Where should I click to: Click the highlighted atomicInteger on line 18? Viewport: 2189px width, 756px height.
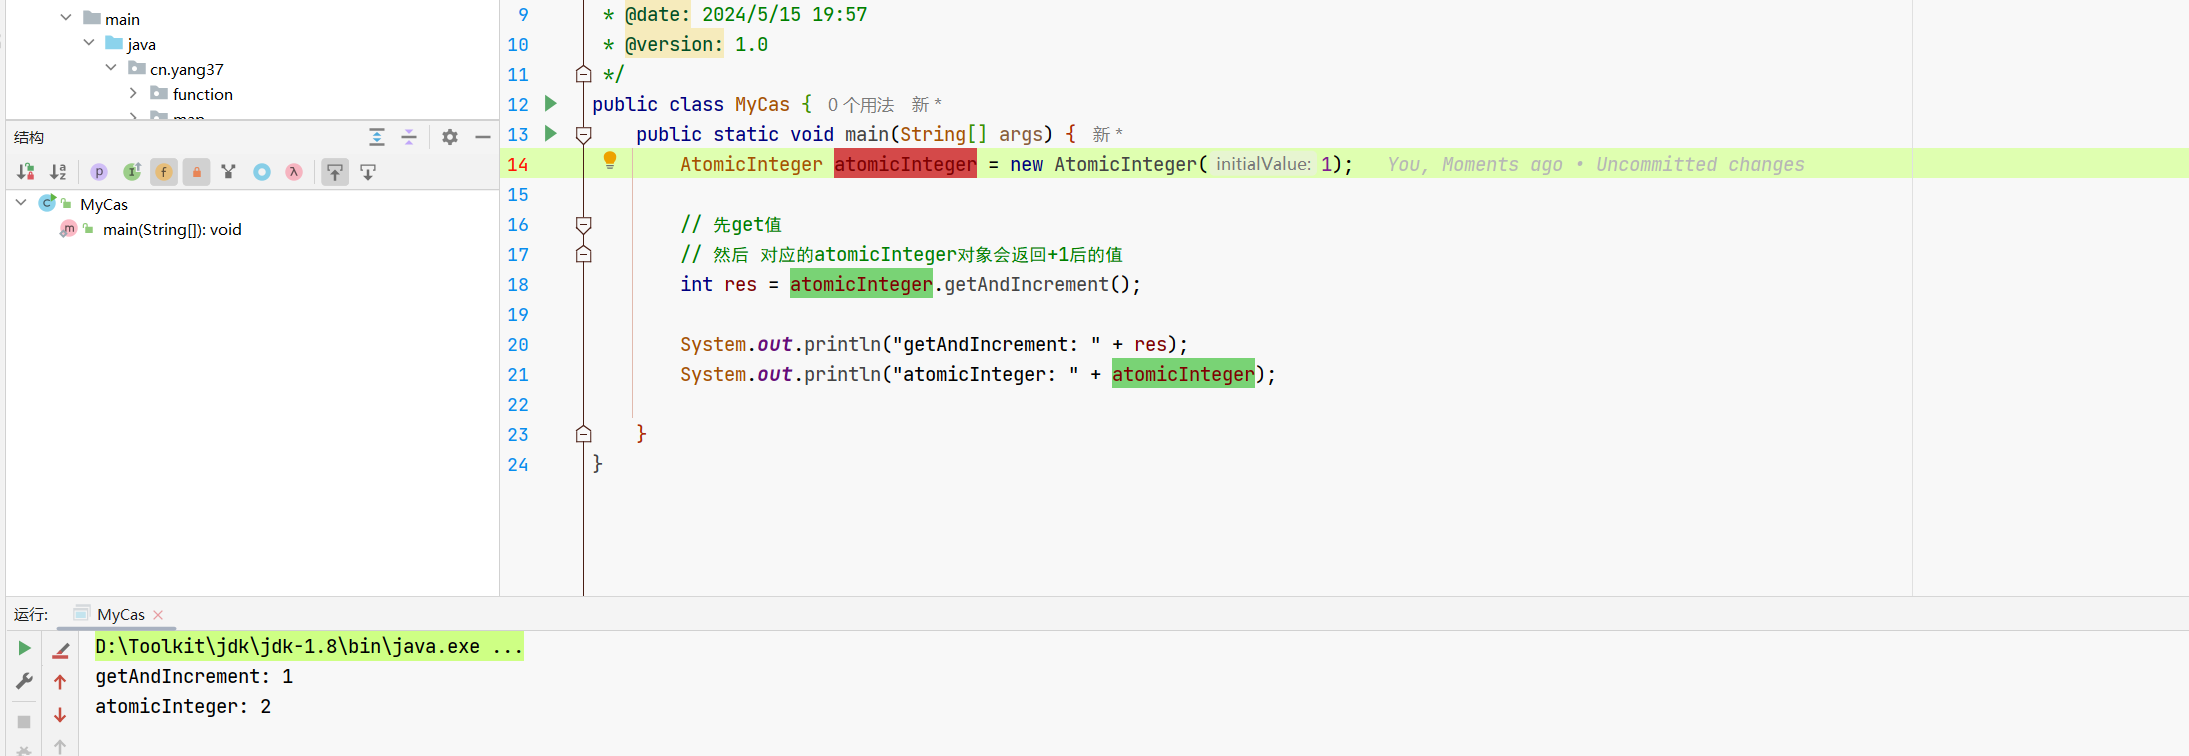861,284
